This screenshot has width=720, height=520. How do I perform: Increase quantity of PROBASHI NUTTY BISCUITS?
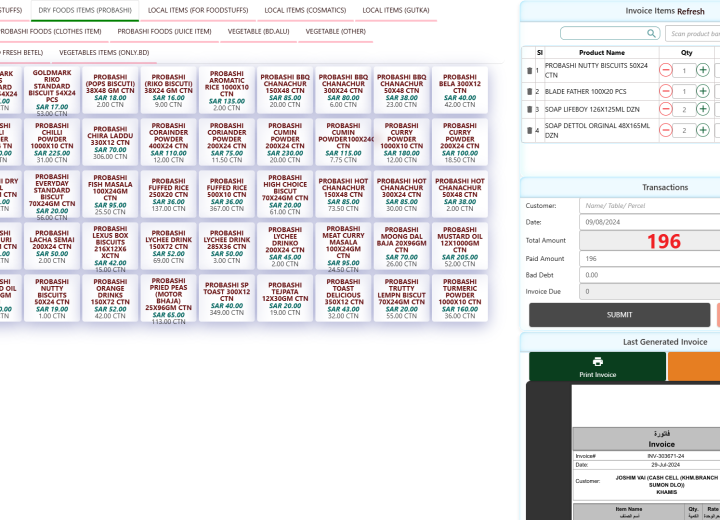pyautogui.click(x=703, y=71)
